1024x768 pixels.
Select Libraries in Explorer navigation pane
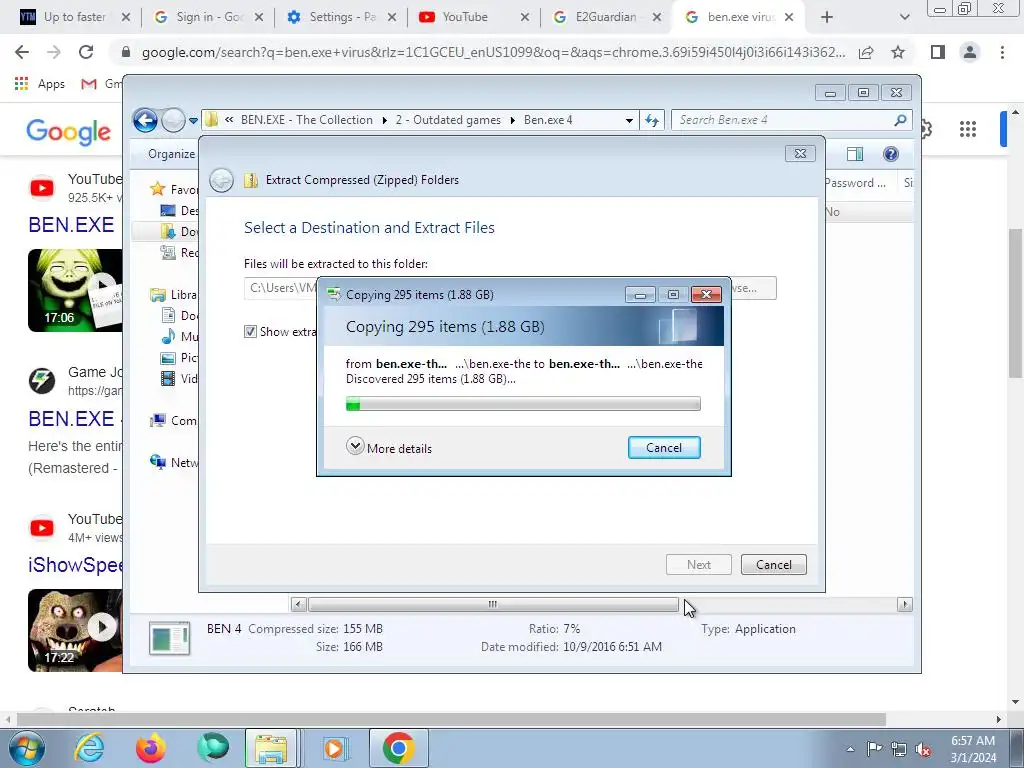tap(174, 295)
